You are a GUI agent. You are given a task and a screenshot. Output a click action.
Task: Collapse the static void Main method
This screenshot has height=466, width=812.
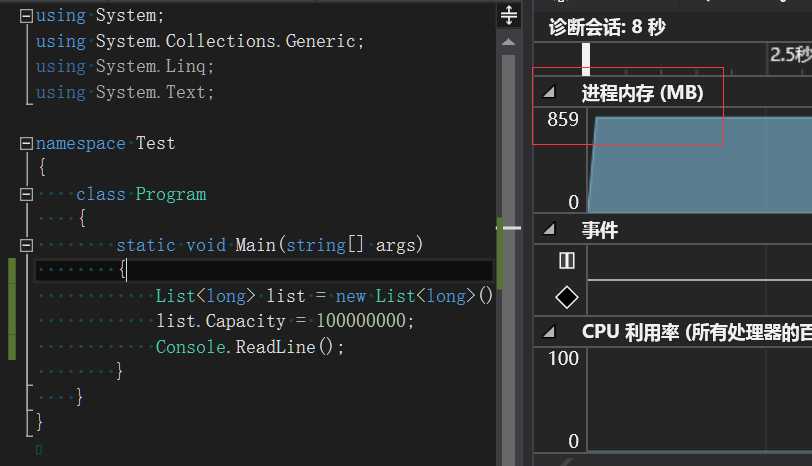click(x=26, y=245)
